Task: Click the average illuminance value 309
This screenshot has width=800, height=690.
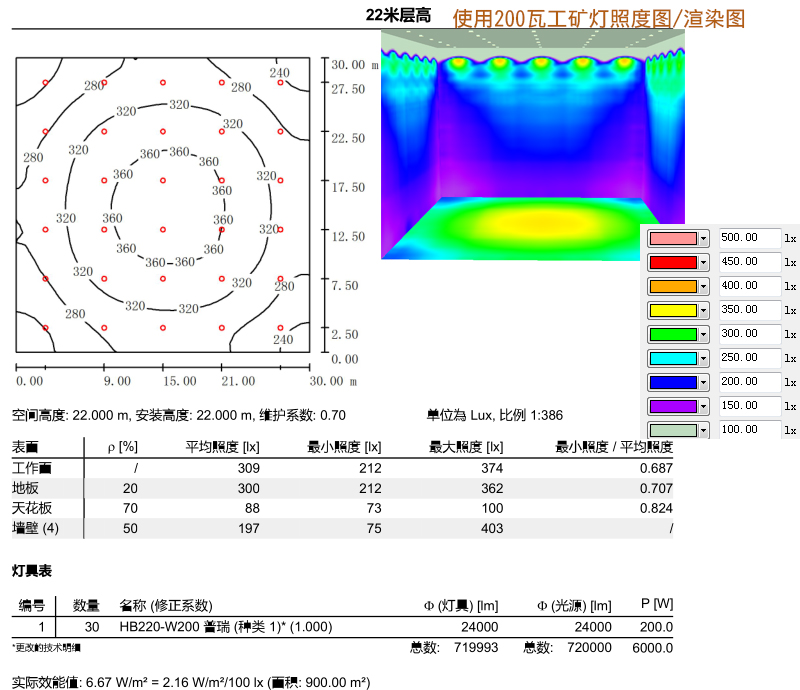Action: (x=248, y=469)
